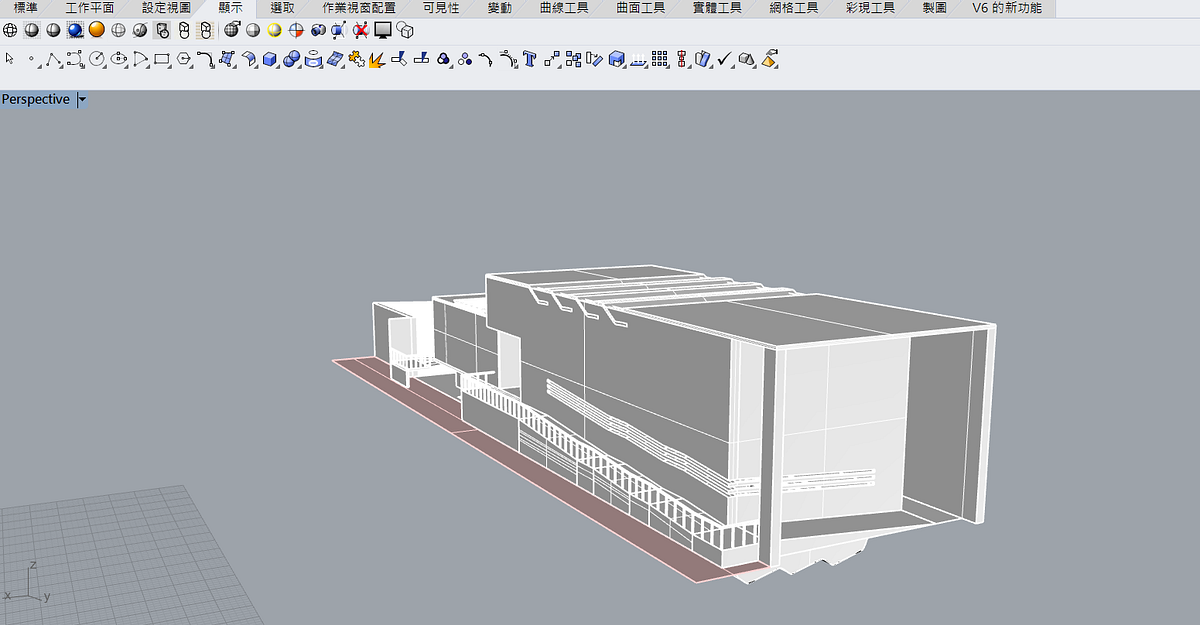Select the Polyline tool
Viewport: 1200px width, 625px height.
point(51,58)
